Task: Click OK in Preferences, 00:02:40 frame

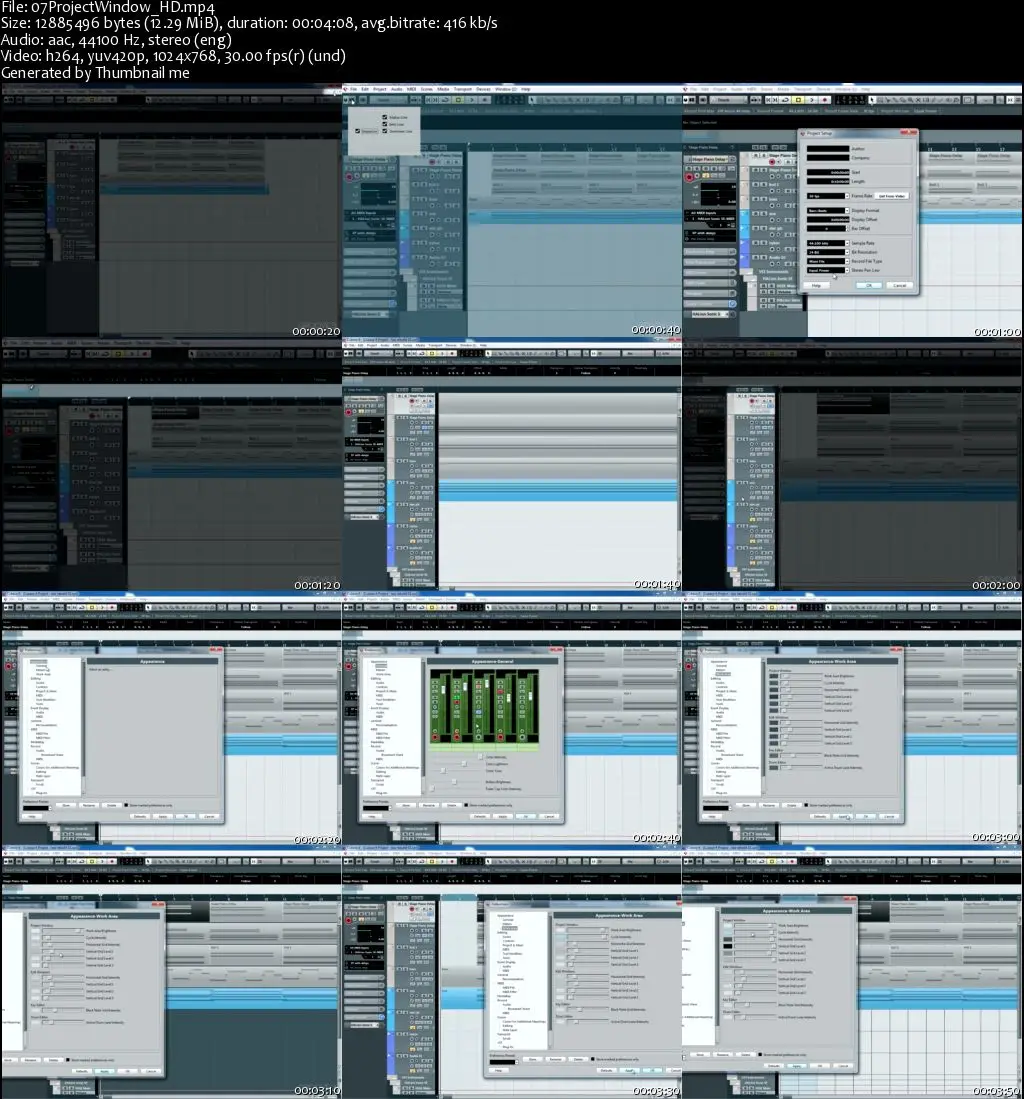Action: click(526, 817)
